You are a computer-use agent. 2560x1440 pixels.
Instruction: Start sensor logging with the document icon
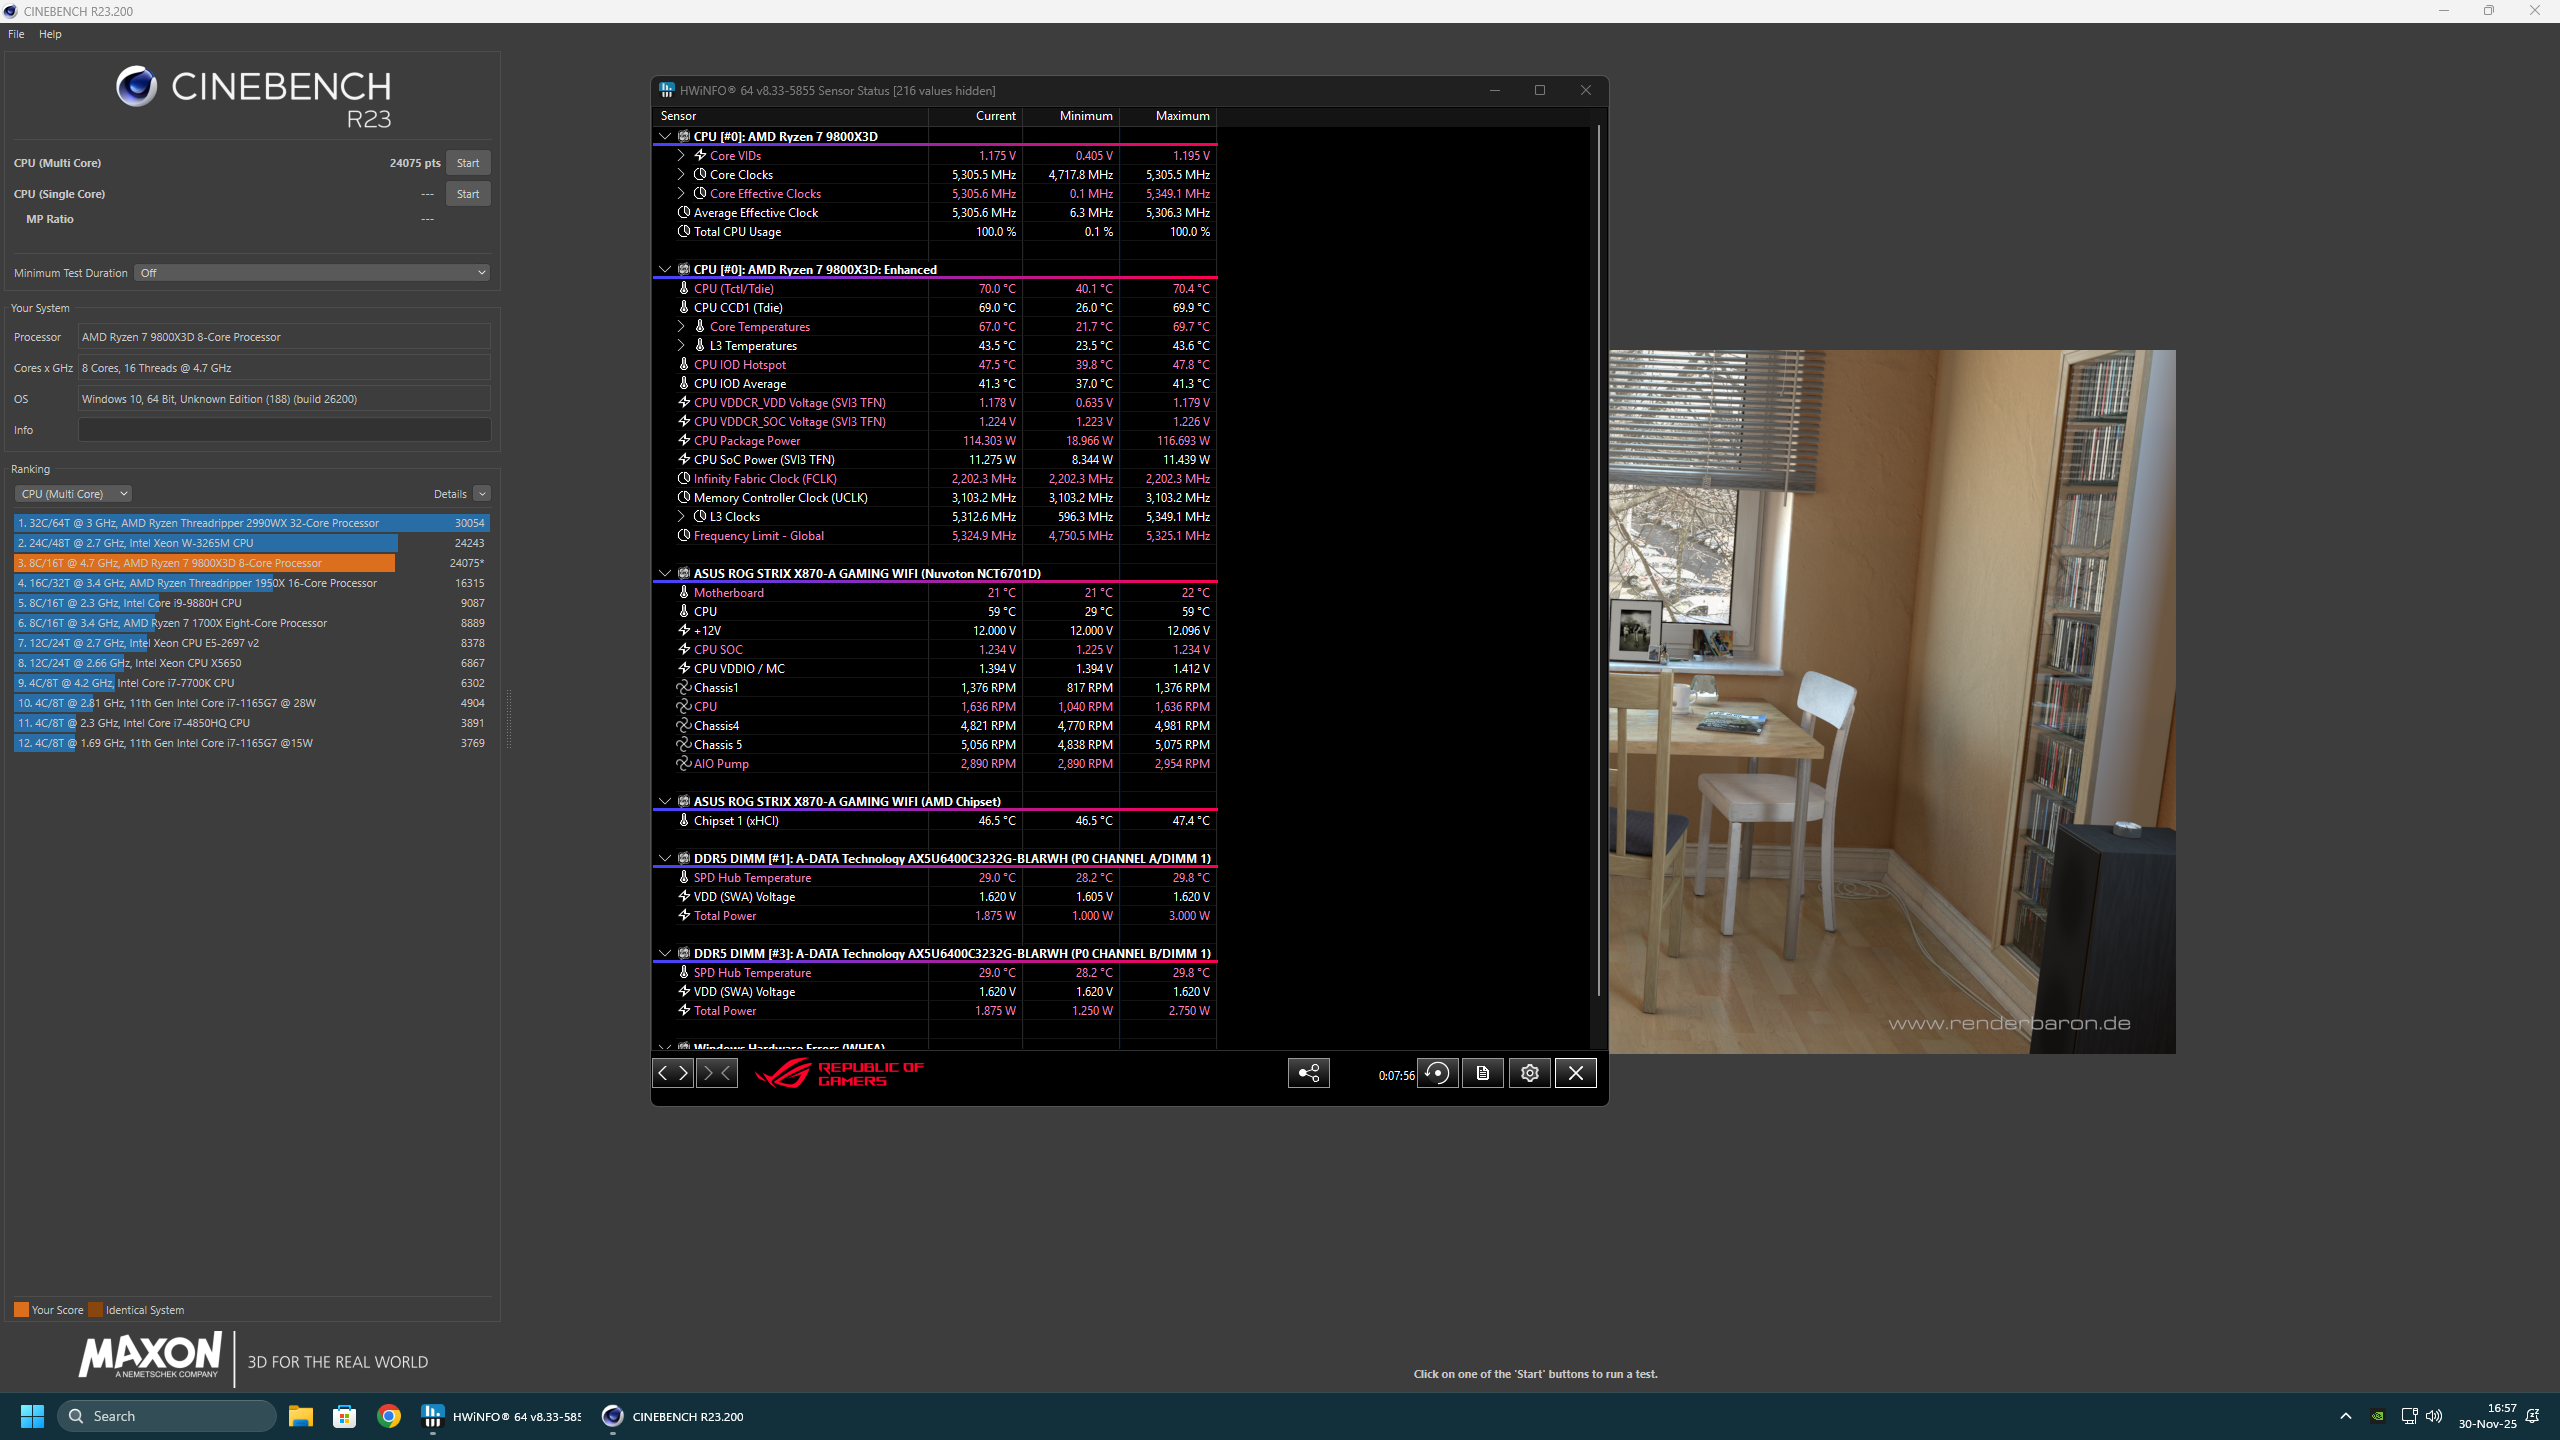[1483, 1073]
